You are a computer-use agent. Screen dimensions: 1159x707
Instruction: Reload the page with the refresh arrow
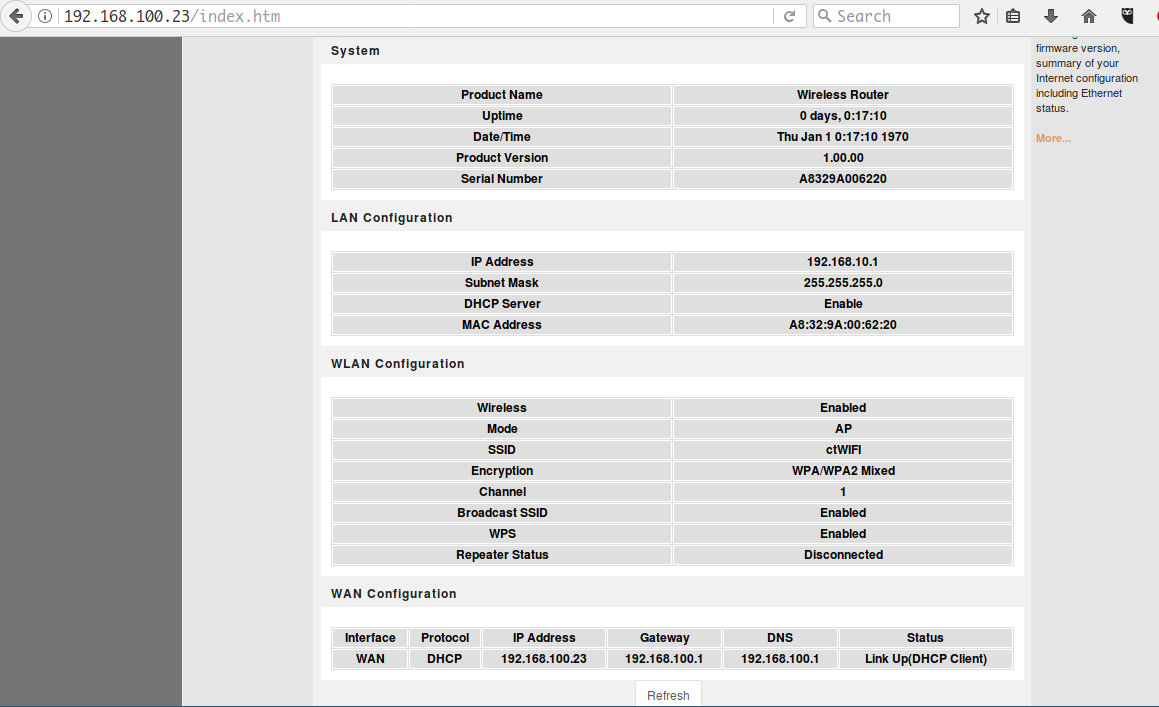click(x=789, y=16)
